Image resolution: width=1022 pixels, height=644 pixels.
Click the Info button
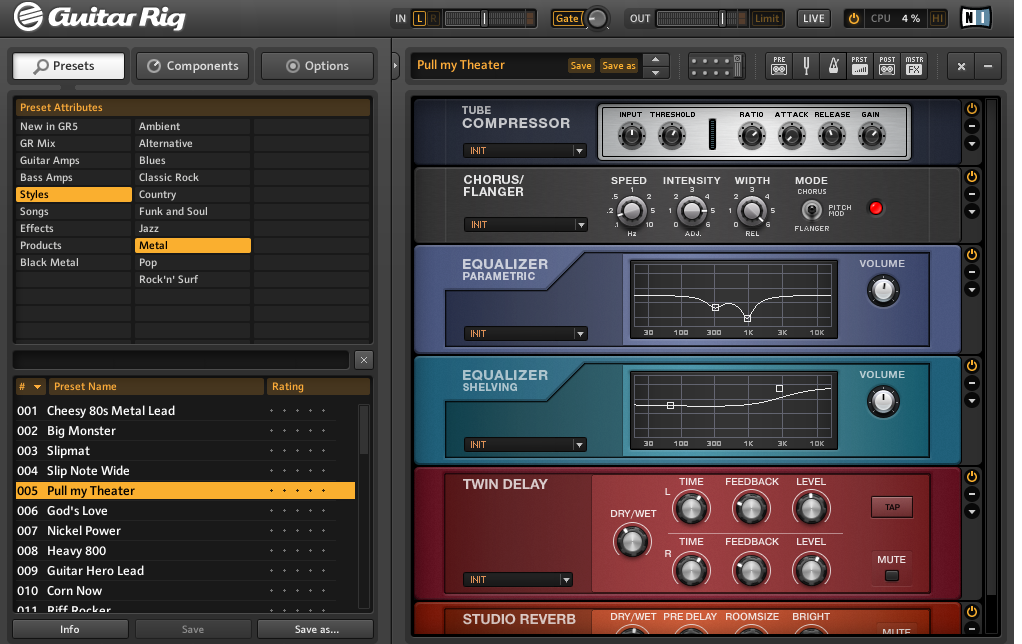point(70,629)
